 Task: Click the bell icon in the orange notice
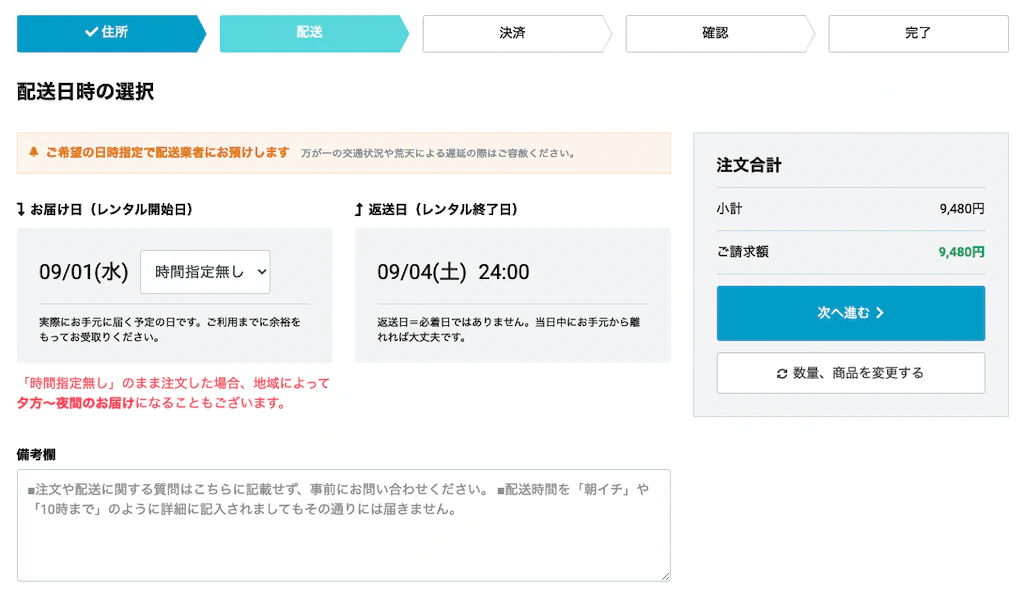(34, 153)
